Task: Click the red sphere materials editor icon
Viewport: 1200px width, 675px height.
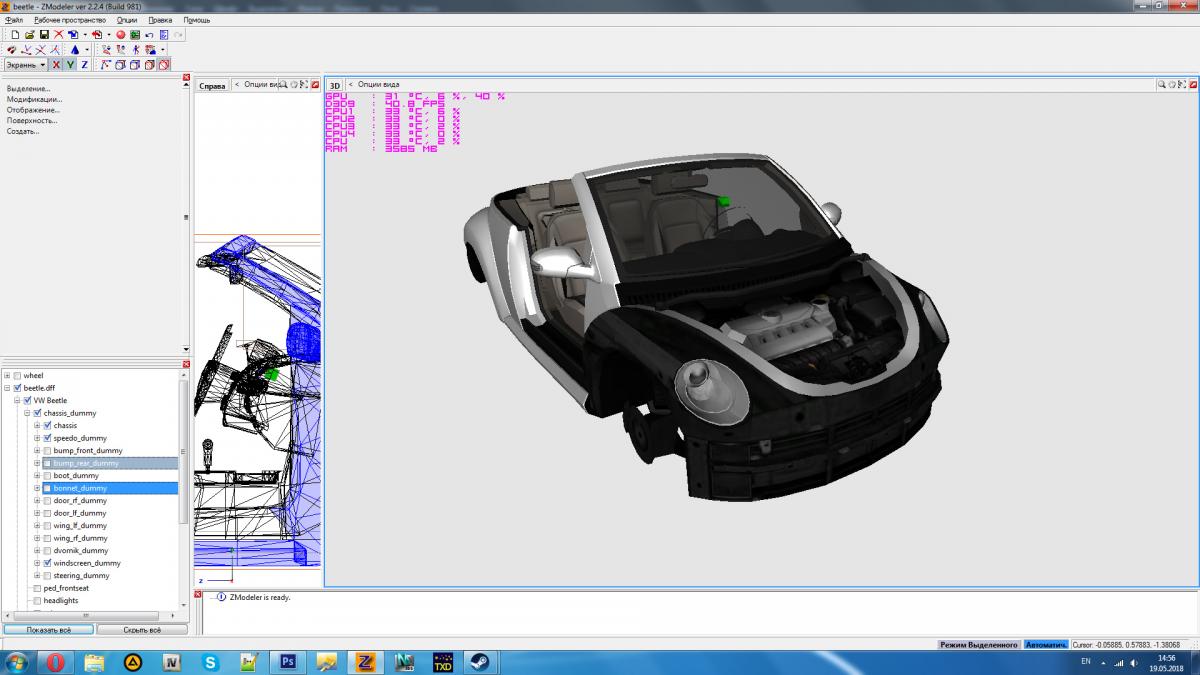Action: pos(120,34)
